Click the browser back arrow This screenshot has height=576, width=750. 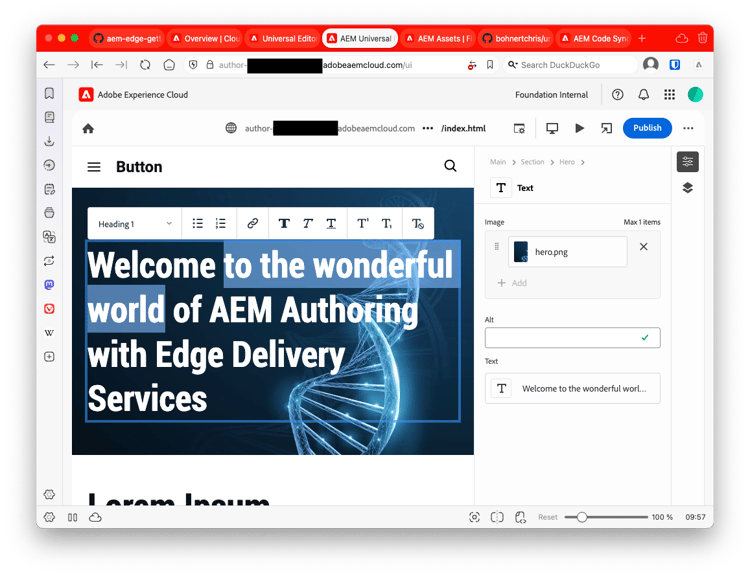(x=49, y=65)
